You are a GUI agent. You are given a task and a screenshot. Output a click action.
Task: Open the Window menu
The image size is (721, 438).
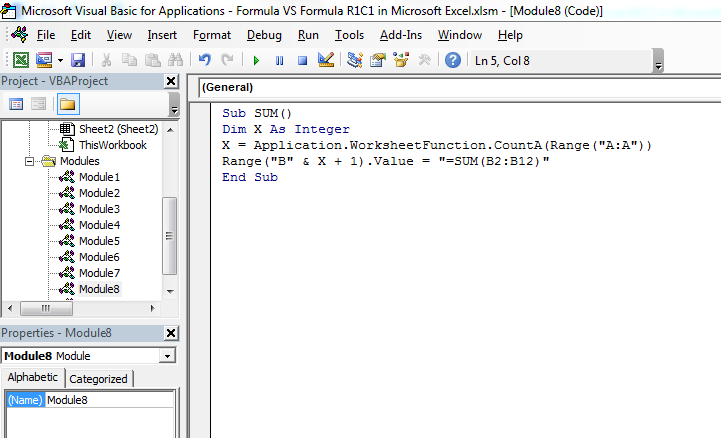pyautogui.click(x=459, y=35)
